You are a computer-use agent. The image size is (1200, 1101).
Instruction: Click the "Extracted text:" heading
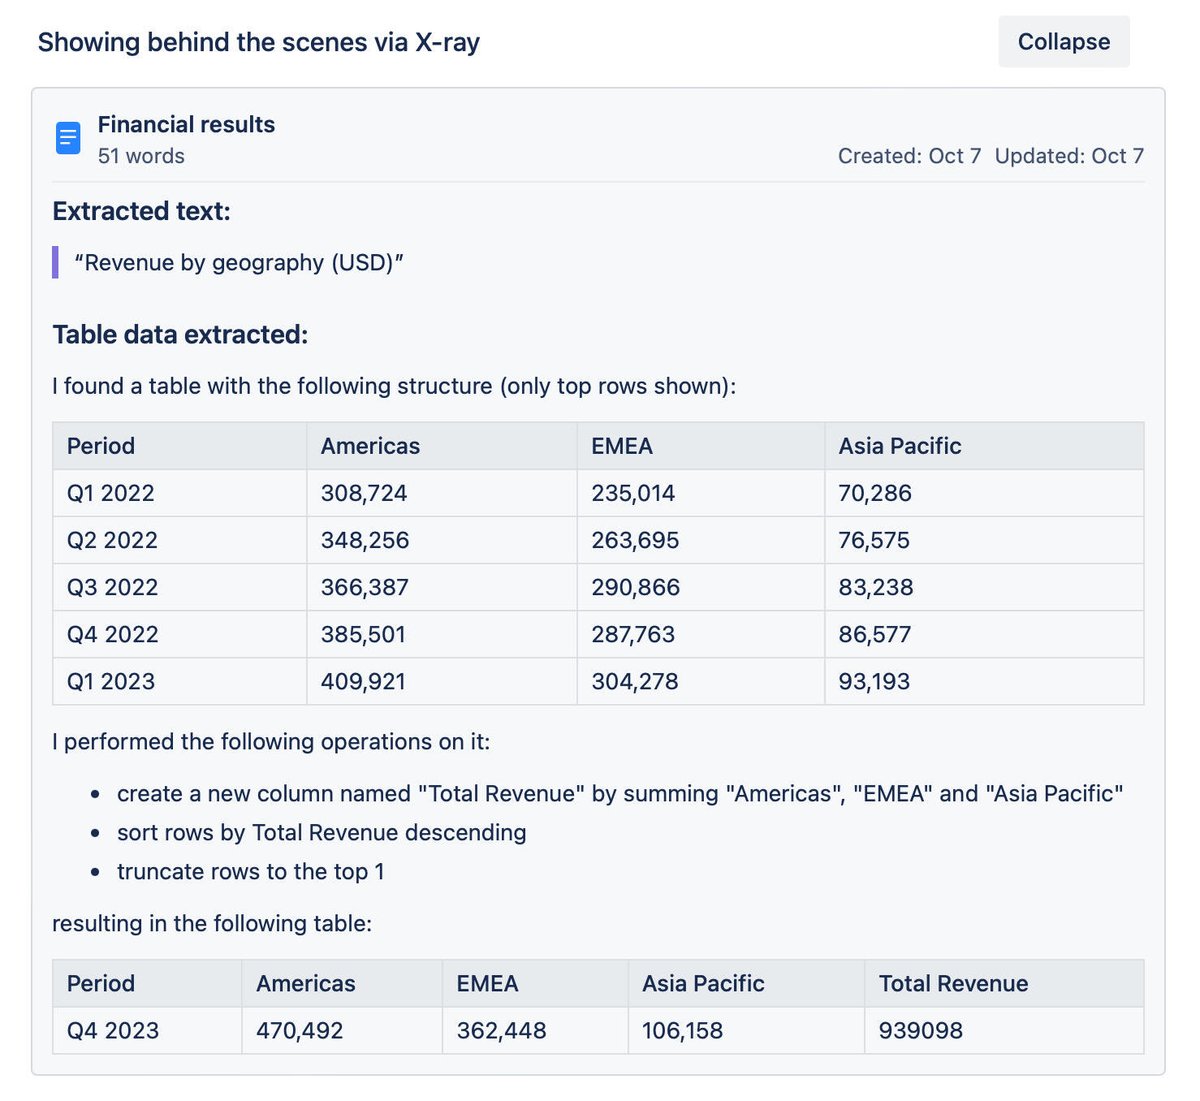[141, 212]
